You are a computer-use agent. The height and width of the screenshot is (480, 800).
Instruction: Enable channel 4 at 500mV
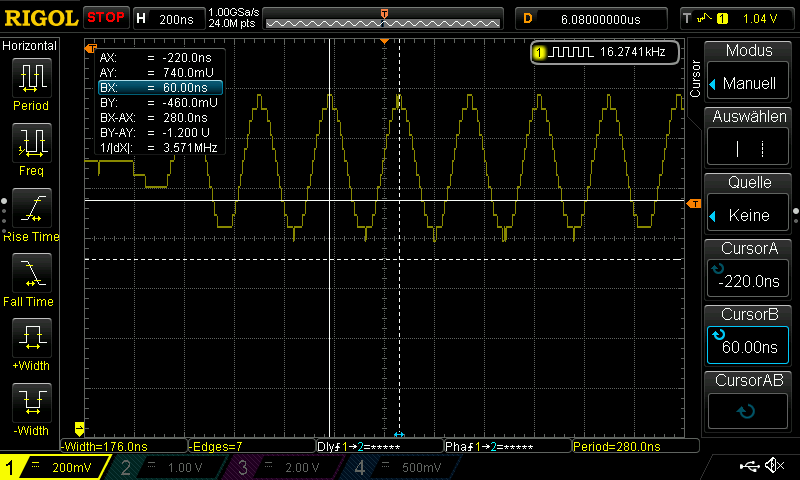[x=403, y=468]
